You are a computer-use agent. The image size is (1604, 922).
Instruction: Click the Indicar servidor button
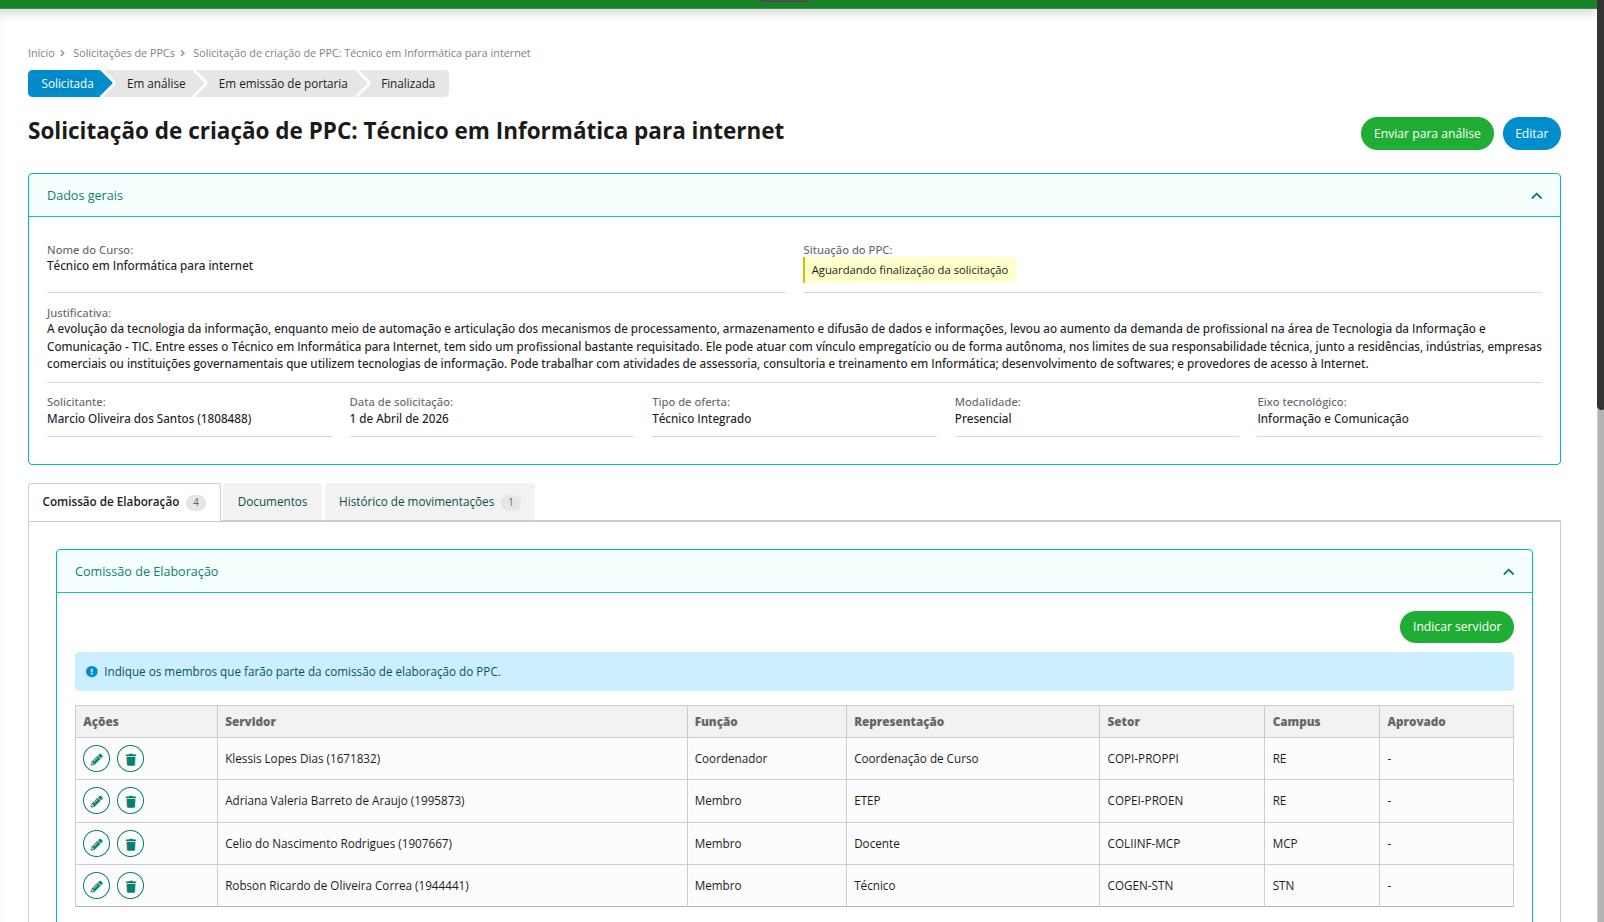point(1456,627)
